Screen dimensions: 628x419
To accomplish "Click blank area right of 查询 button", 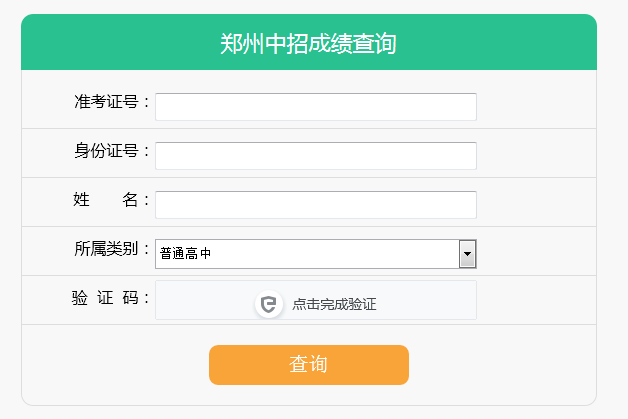I will tap(500, 365).
